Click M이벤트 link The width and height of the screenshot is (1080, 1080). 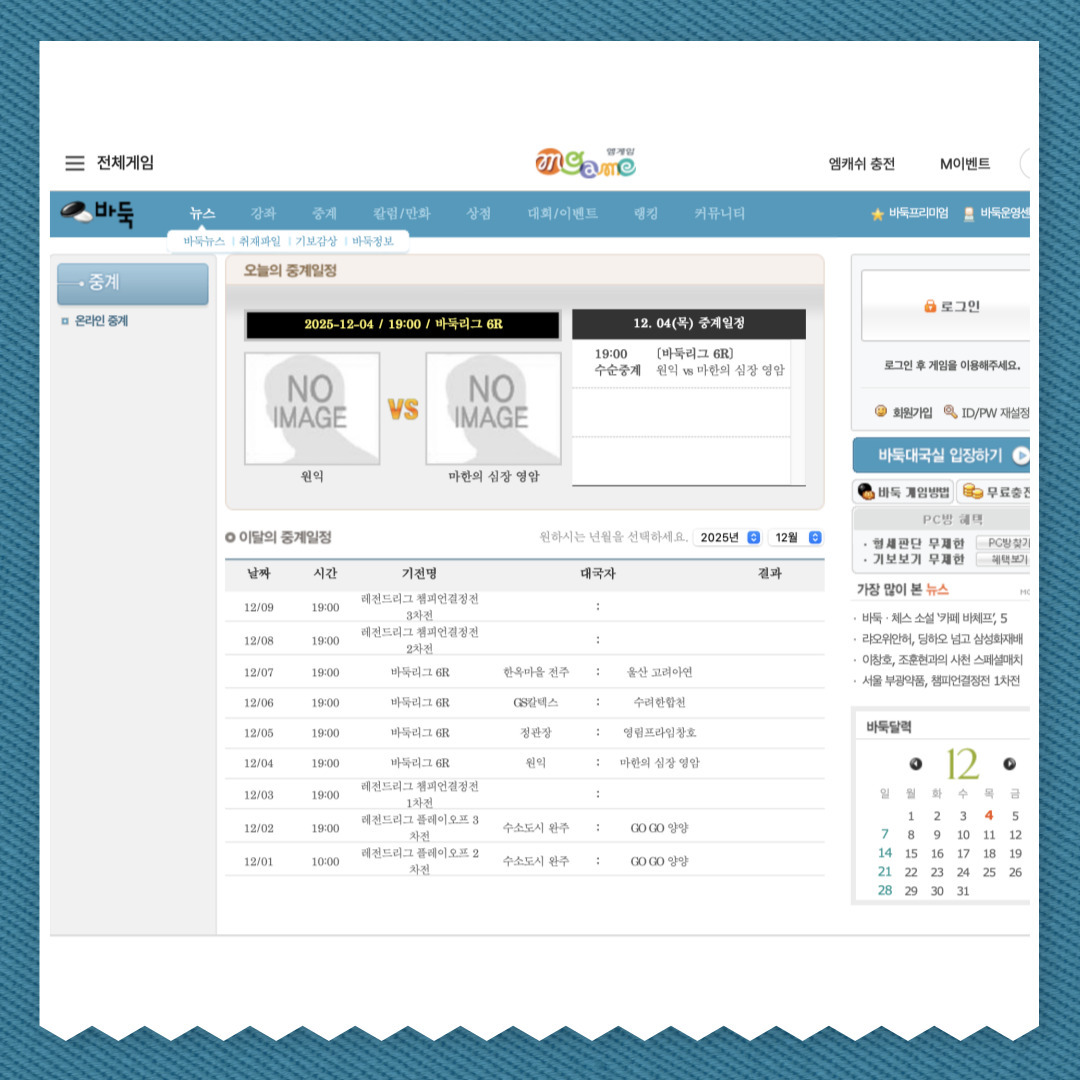(964, 164)
